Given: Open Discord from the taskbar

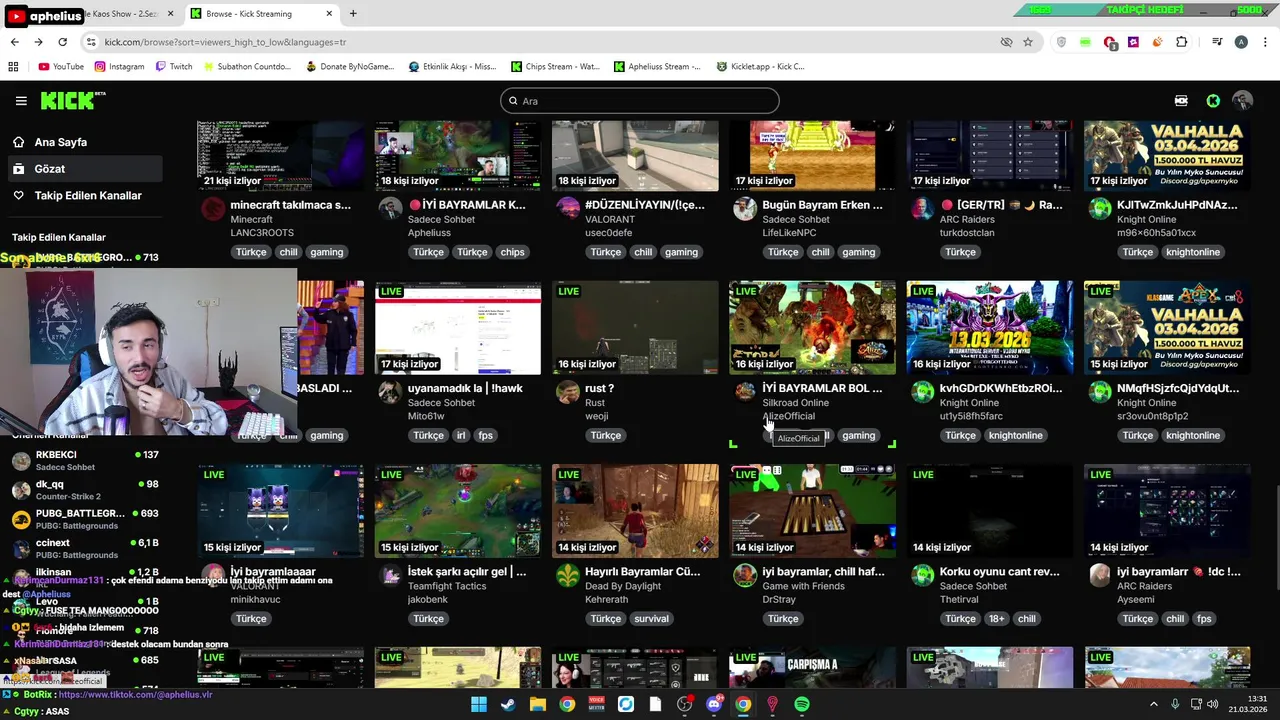Looking at the screenshot, I should [714, 704].
